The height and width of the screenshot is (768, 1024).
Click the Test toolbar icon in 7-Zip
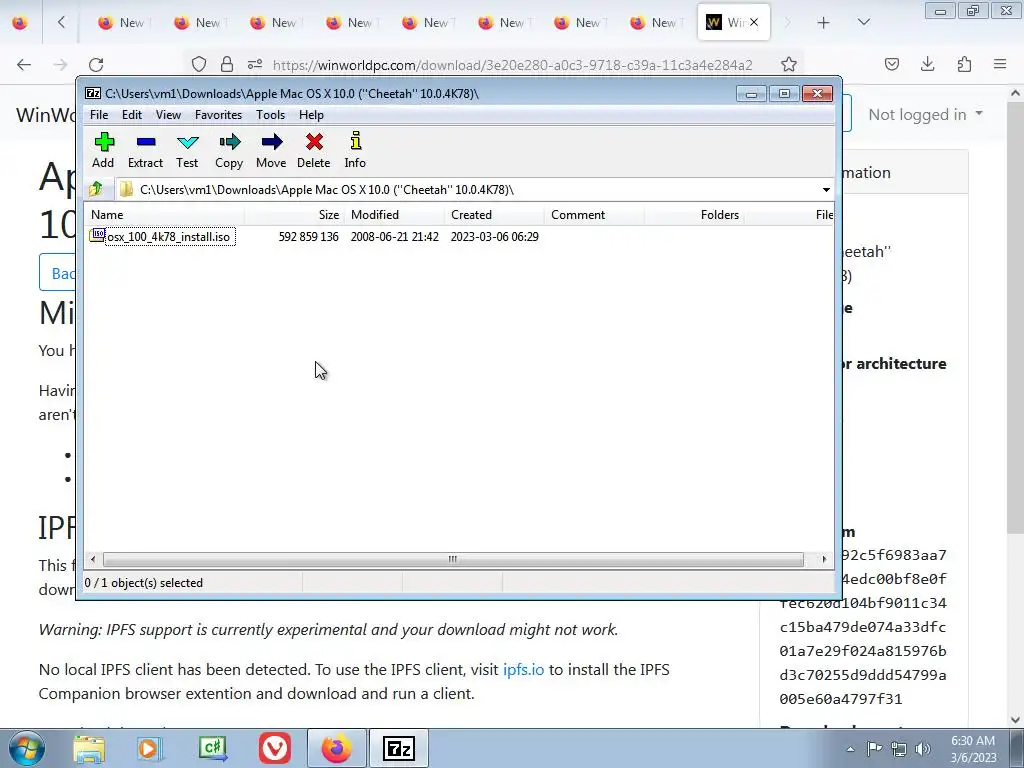coord(187,150)
